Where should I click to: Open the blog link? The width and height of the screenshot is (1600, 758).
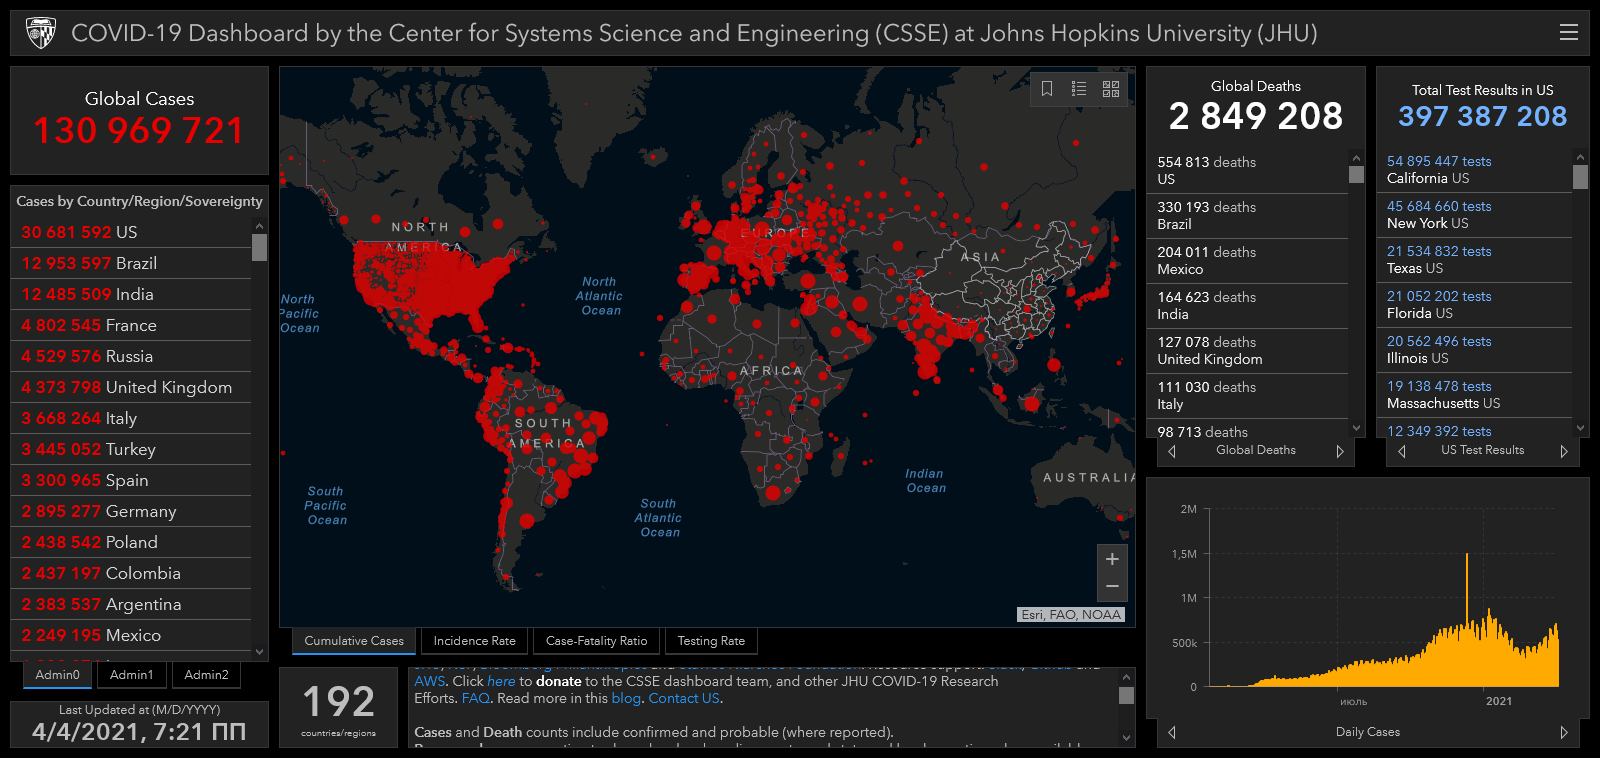[626, 698]
